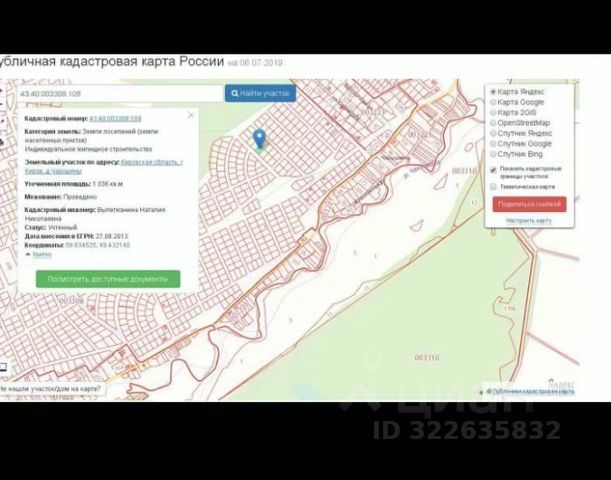
Task: Close the parcel info popup
Action: click(x=191, y=115)
